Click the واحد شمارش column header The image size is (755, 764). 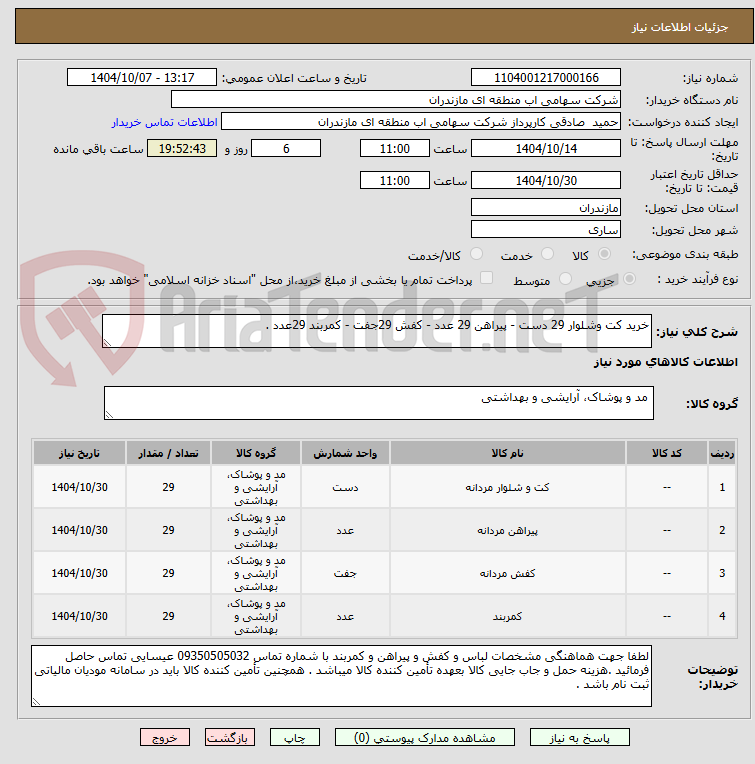coord(345,453)
